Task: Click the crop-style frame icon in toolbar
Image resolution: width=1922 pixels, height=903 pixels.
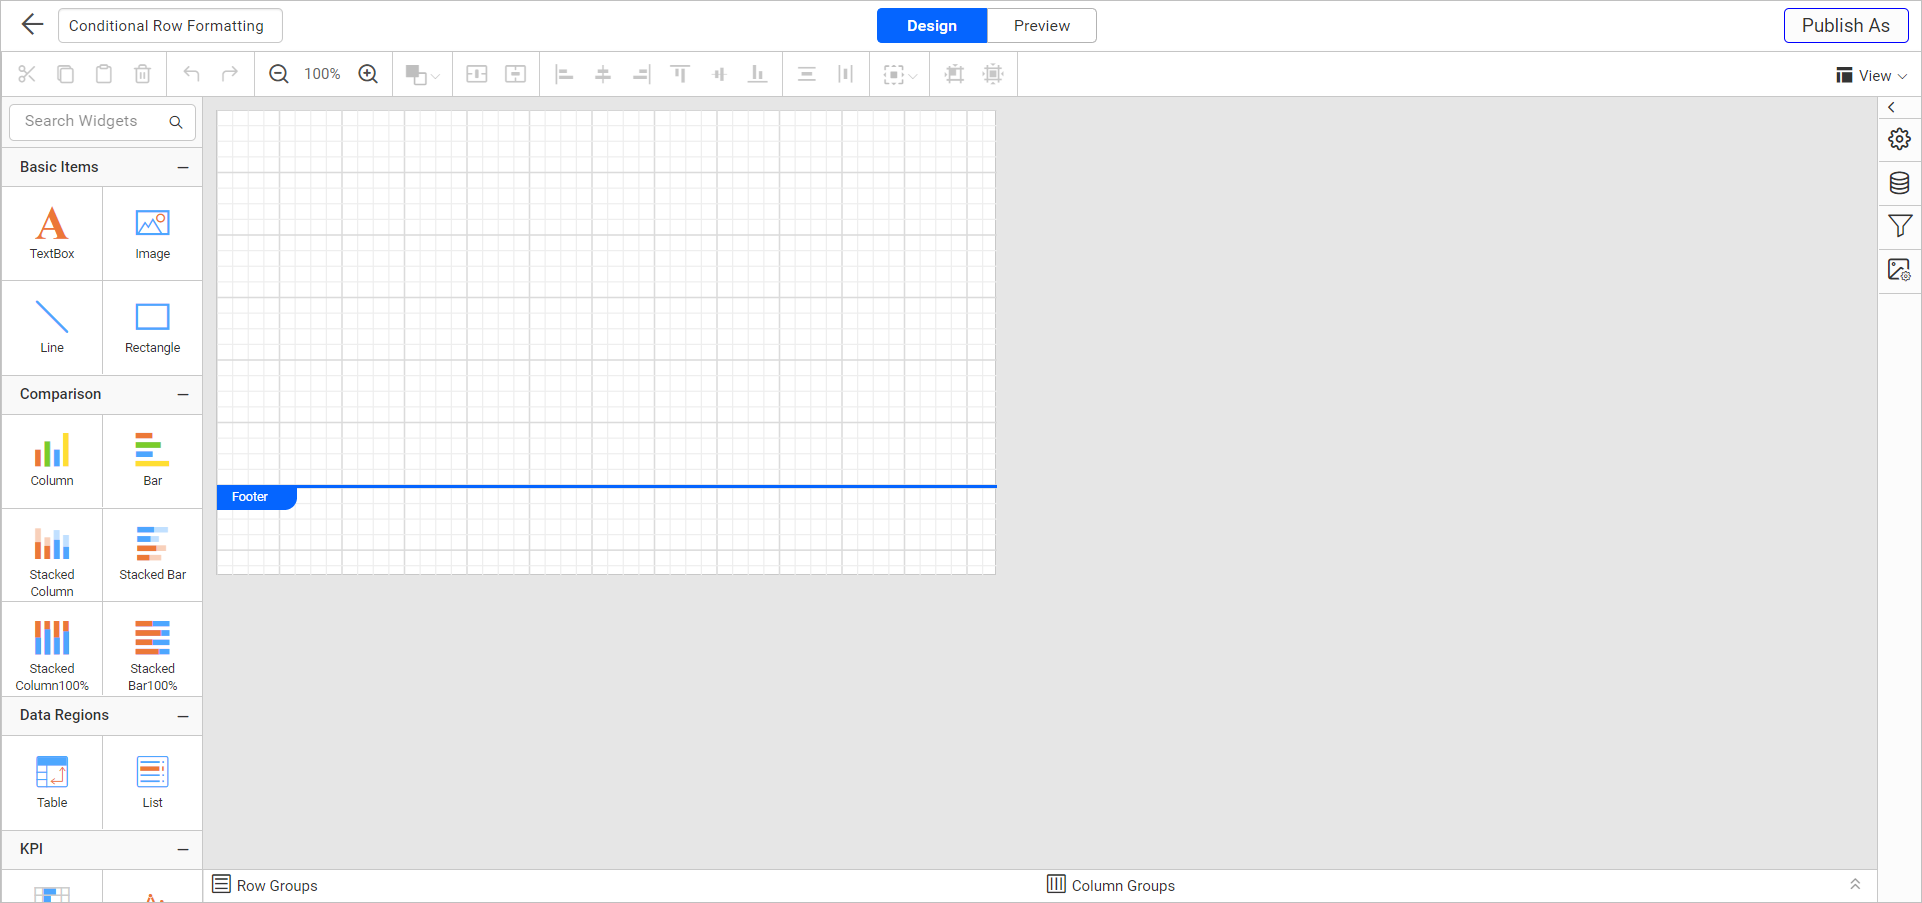Action: pyautogui.click(x=954, y=74)
